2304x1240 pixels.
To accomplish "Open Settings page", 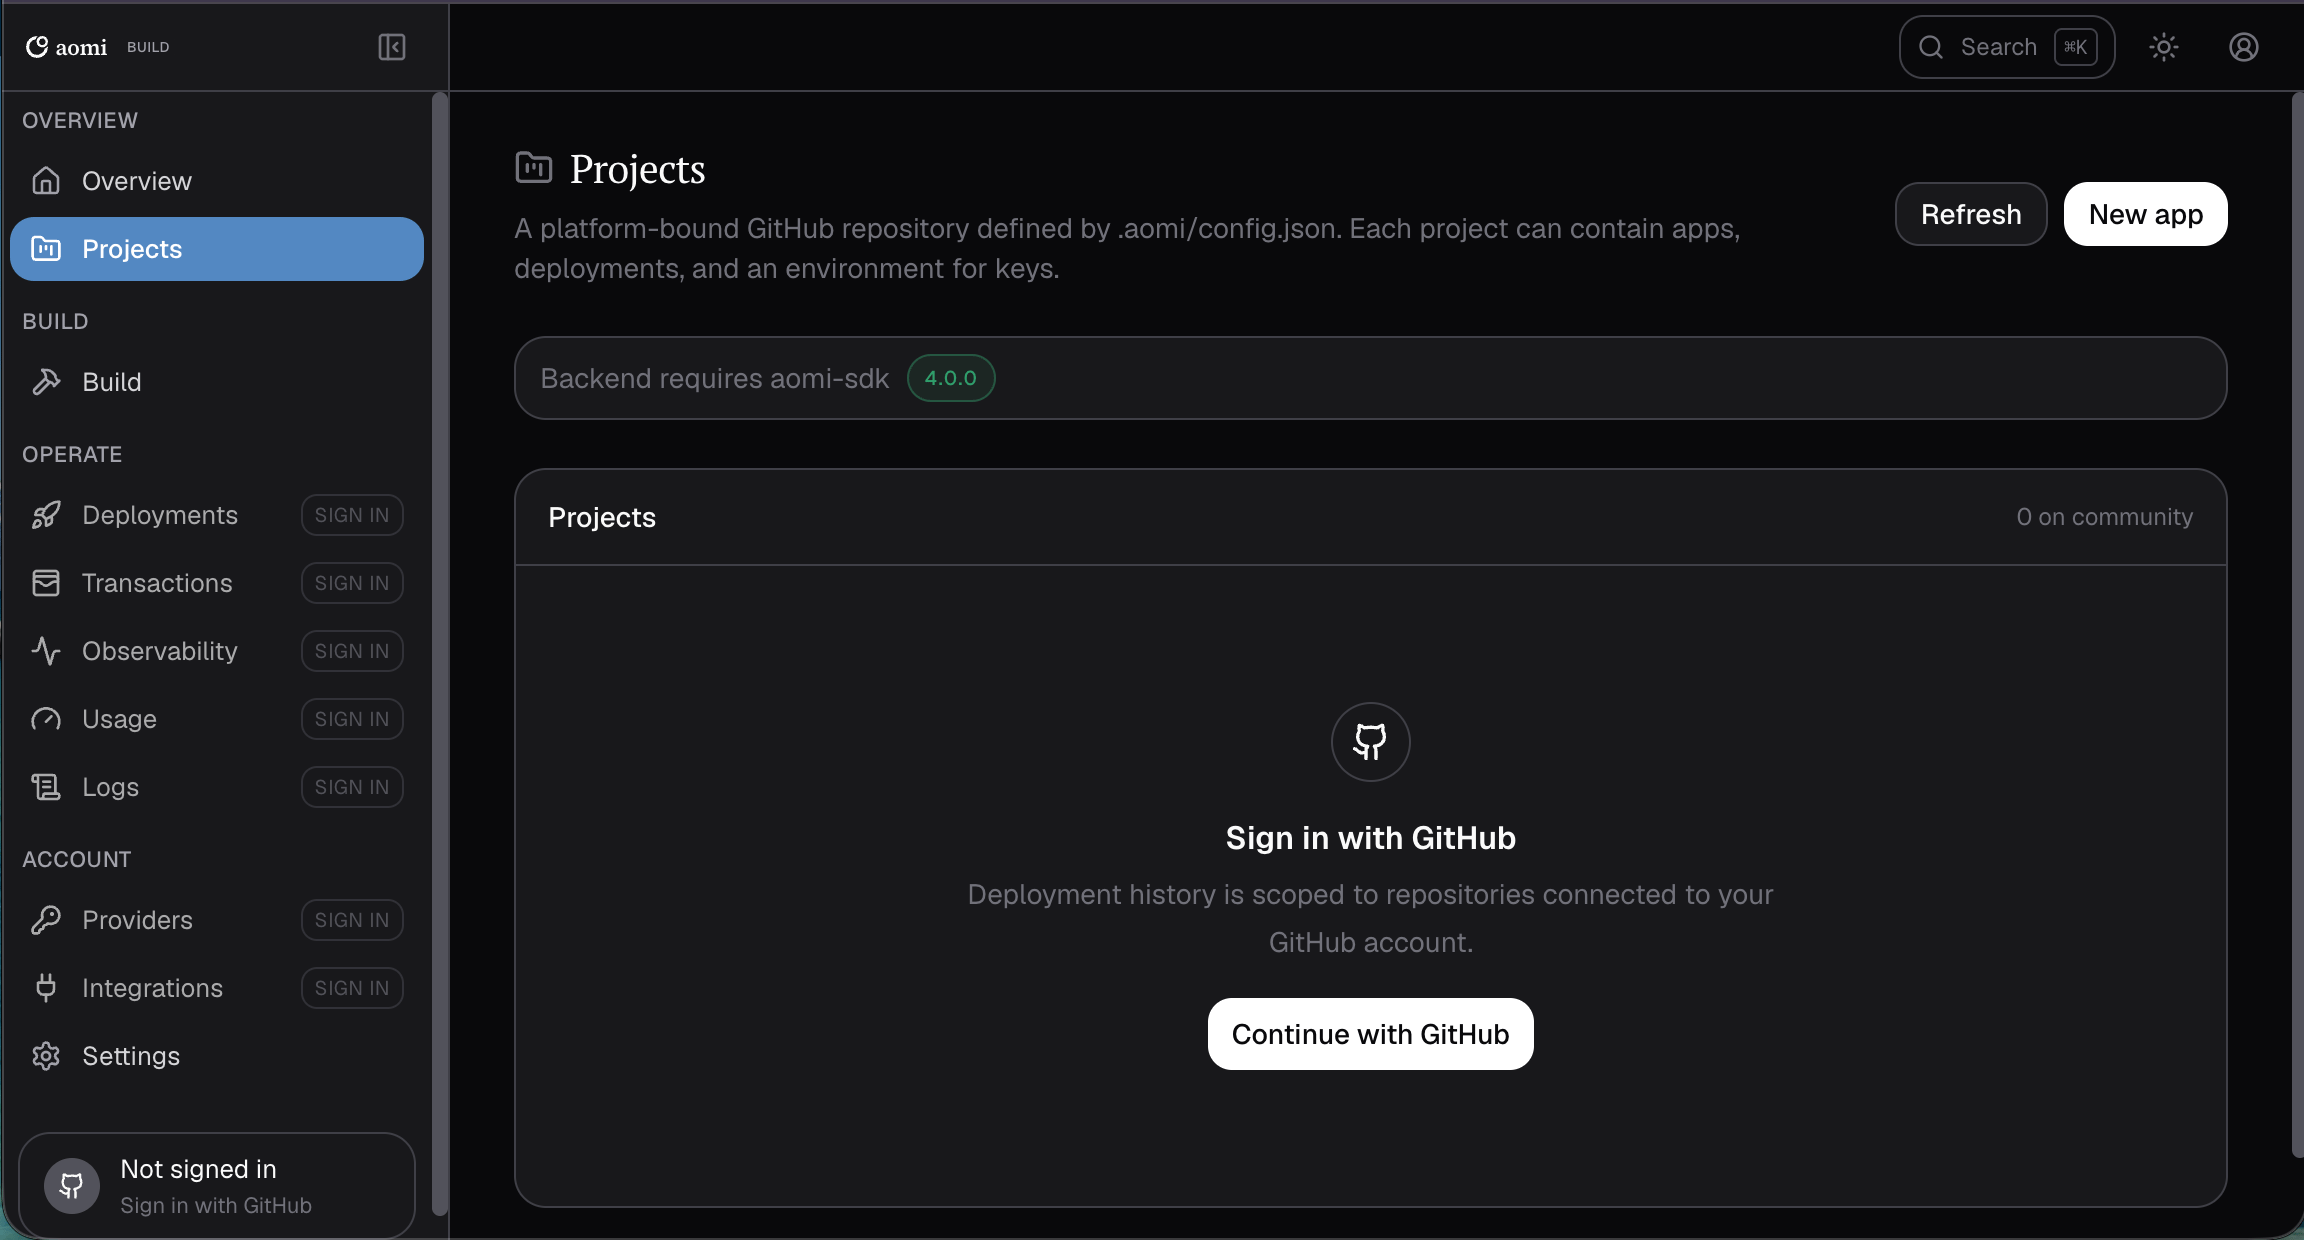I will point(217,1056).
